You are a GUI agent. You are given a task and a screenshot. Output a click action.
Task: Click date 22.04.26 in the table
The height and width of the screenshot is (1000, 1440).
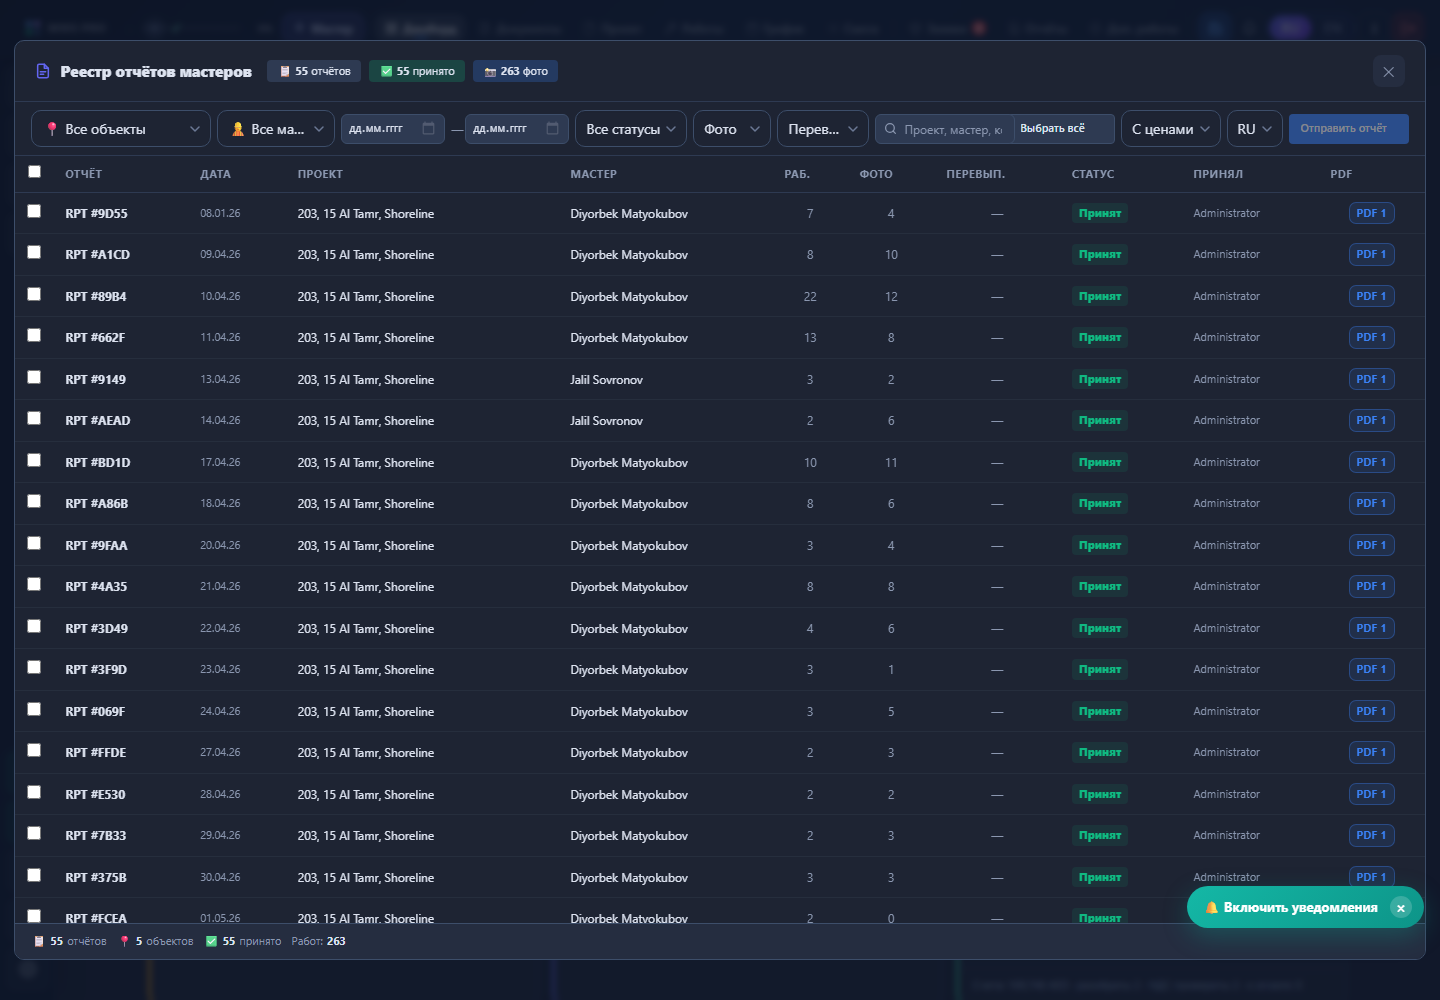coord(220,628)
